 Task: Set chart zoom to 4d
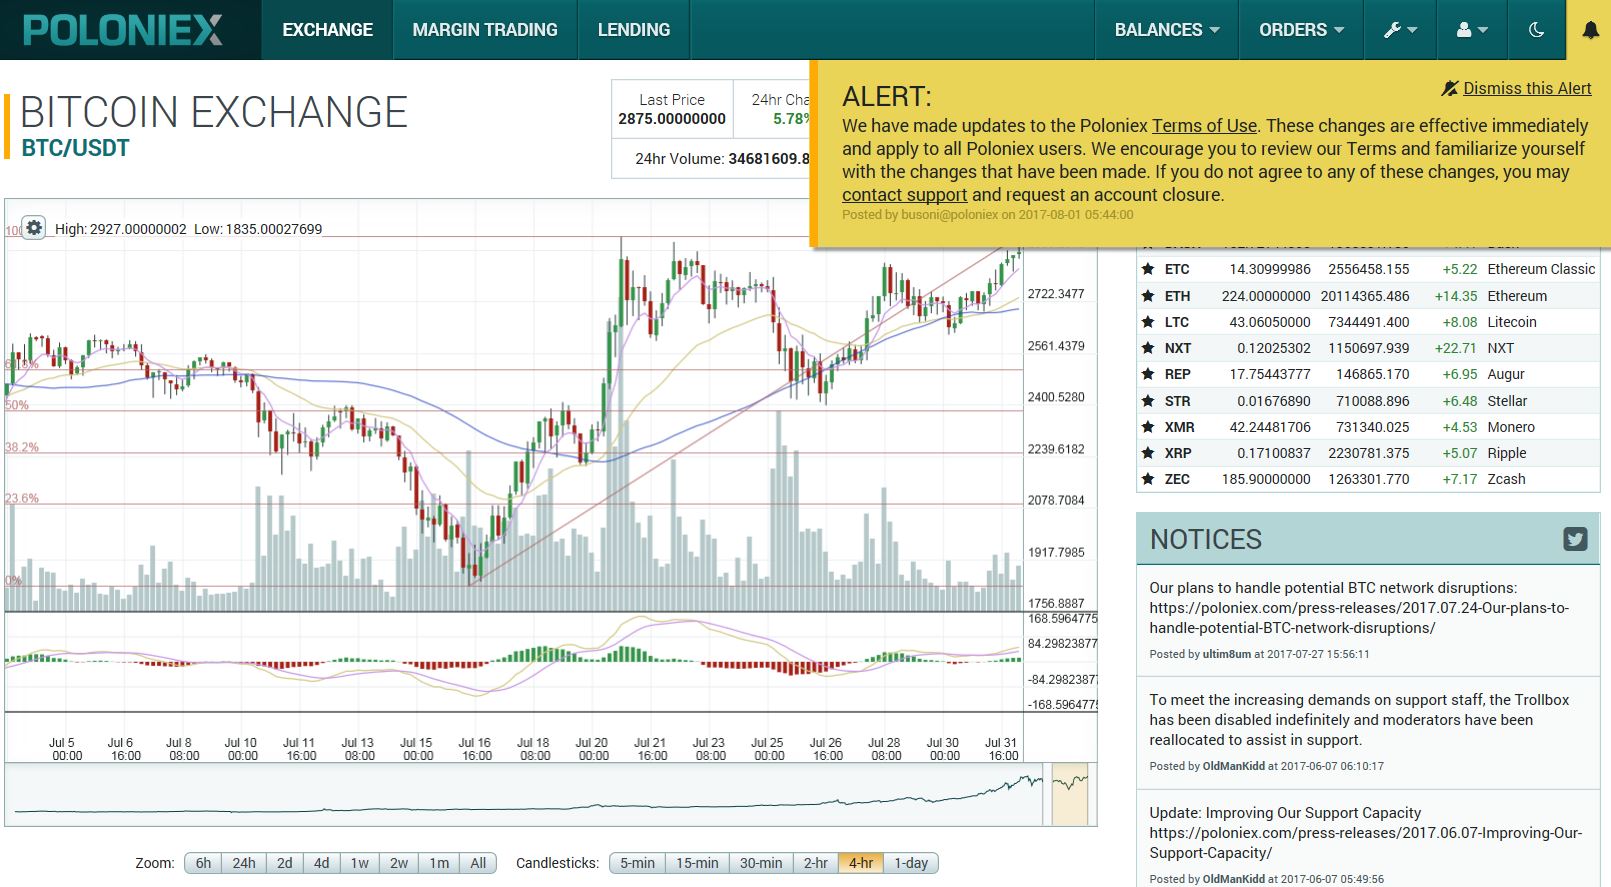click(x=321, y=863)
